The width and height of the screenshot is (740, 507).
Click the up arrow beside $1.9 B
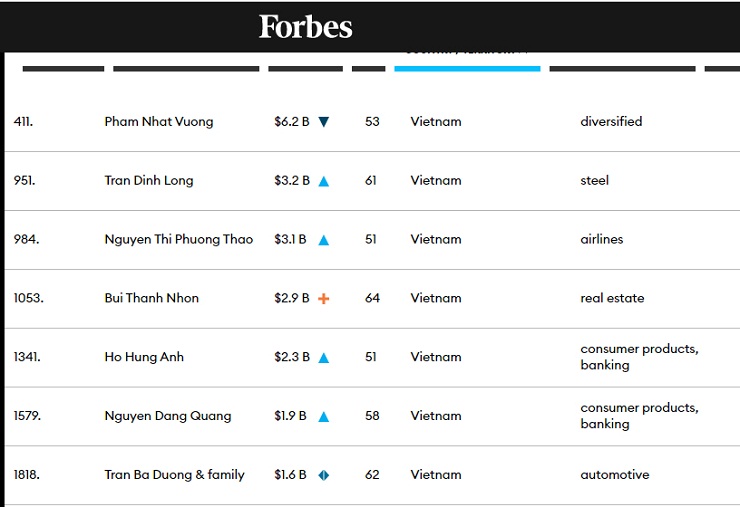323,417
